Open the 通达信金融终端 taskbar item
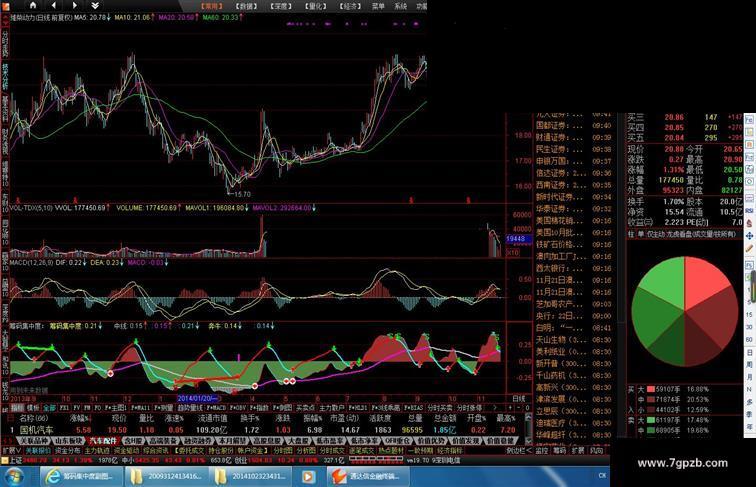Image resolution: width=756 pixels, height=487 pixels. (x=369, y=476)
